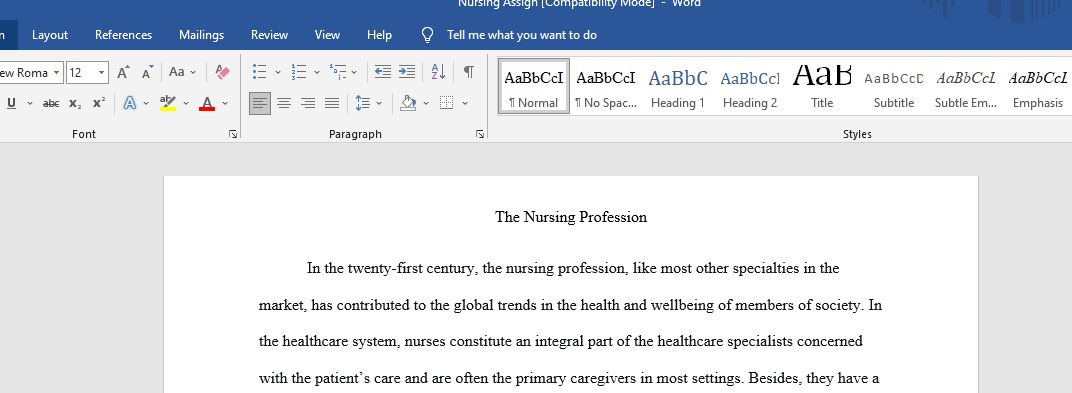This screenshot has width=1072, height=393.
Task: Apply the Title style
Action: [822, 86]
